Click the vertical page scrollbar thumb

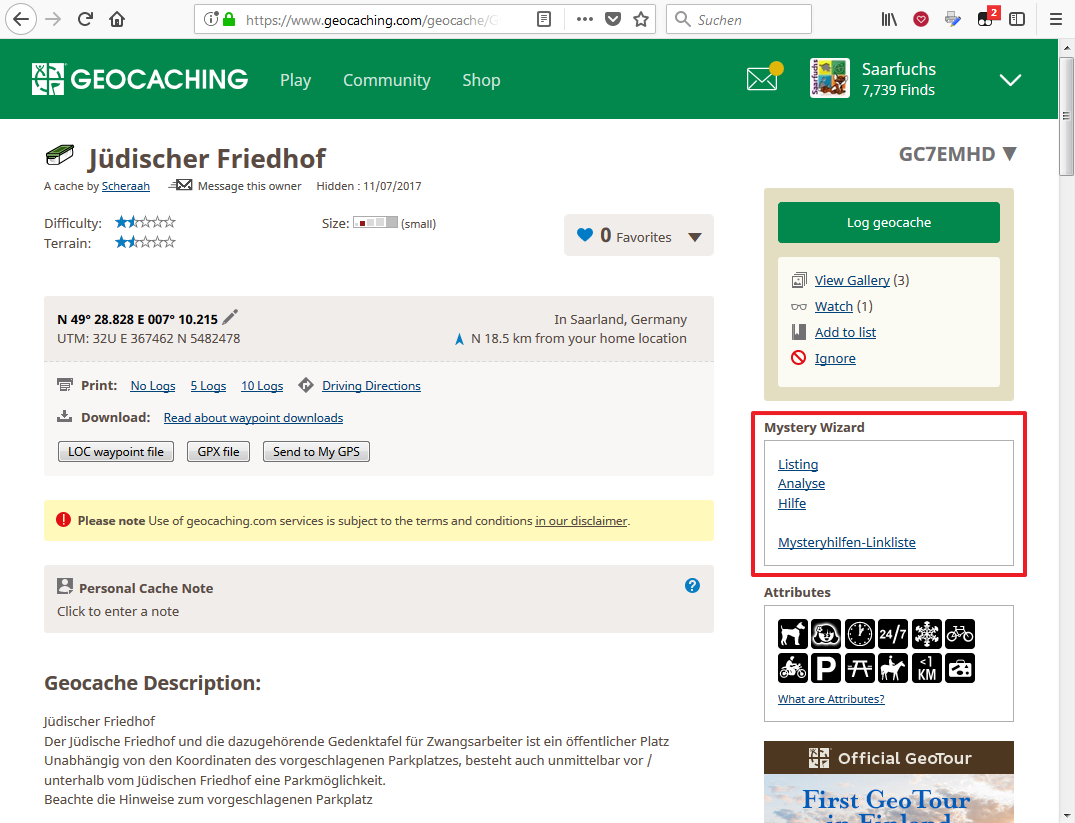pos(1066,117)
